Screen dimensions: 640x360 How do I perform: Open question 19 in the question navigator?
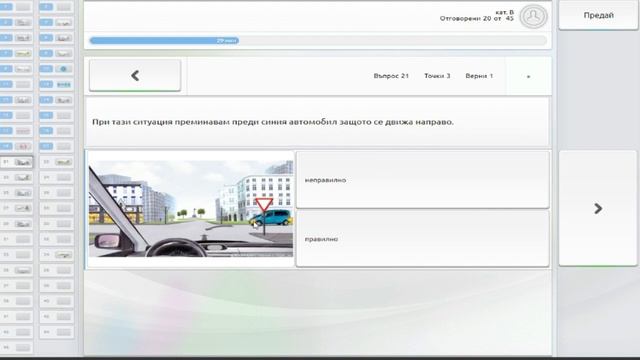click(16, 147)
